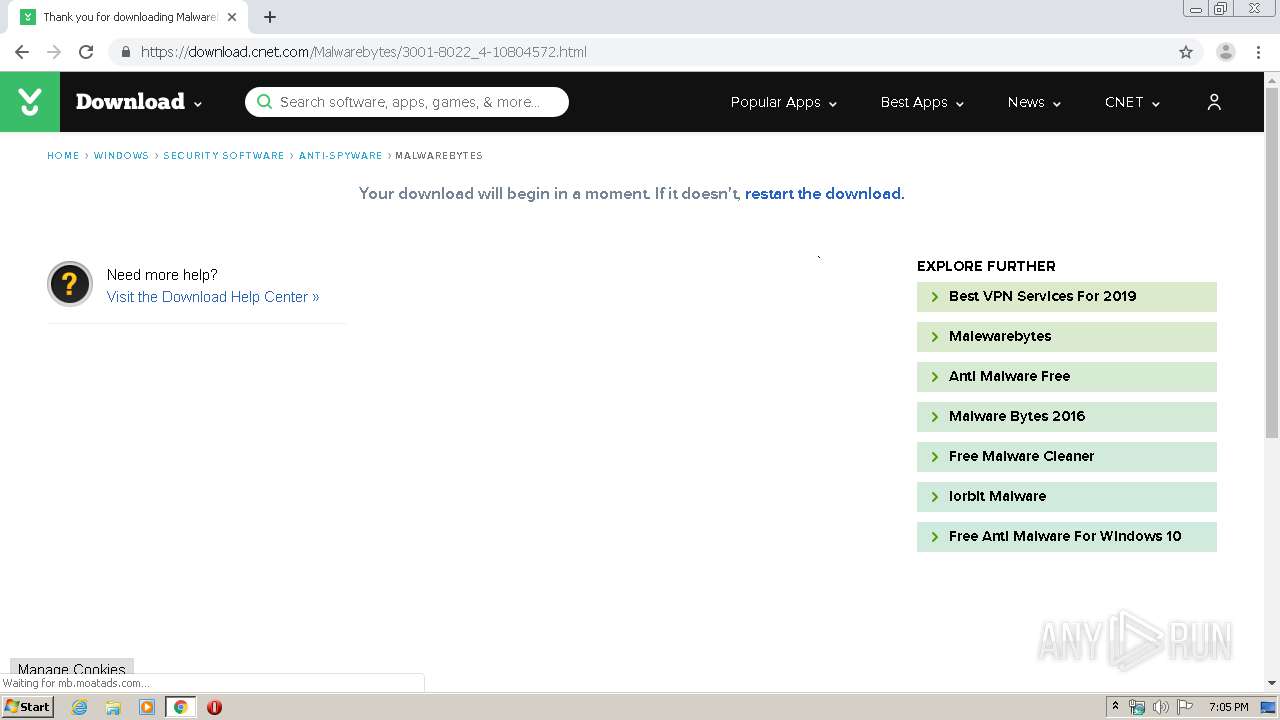Bookmark this page with the star icon

(x=1186, y=52)
